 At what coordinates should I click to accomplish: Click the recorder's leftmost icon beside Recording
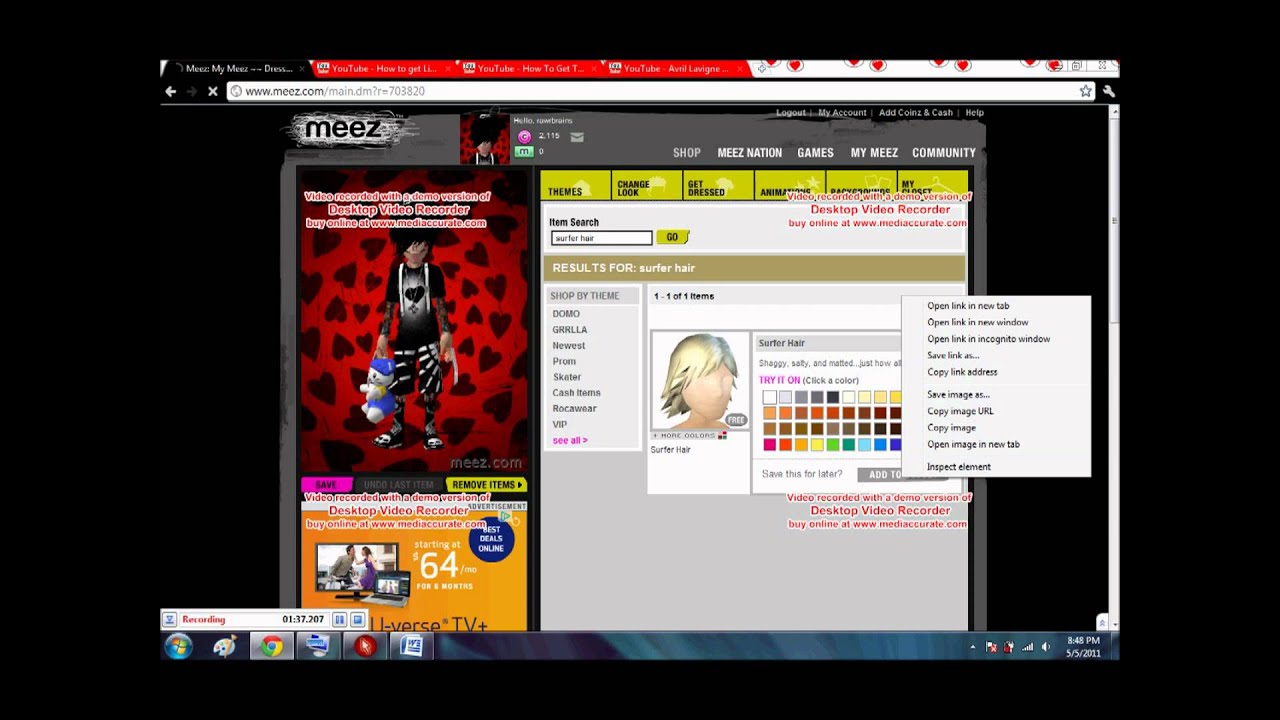coord(170,620)
